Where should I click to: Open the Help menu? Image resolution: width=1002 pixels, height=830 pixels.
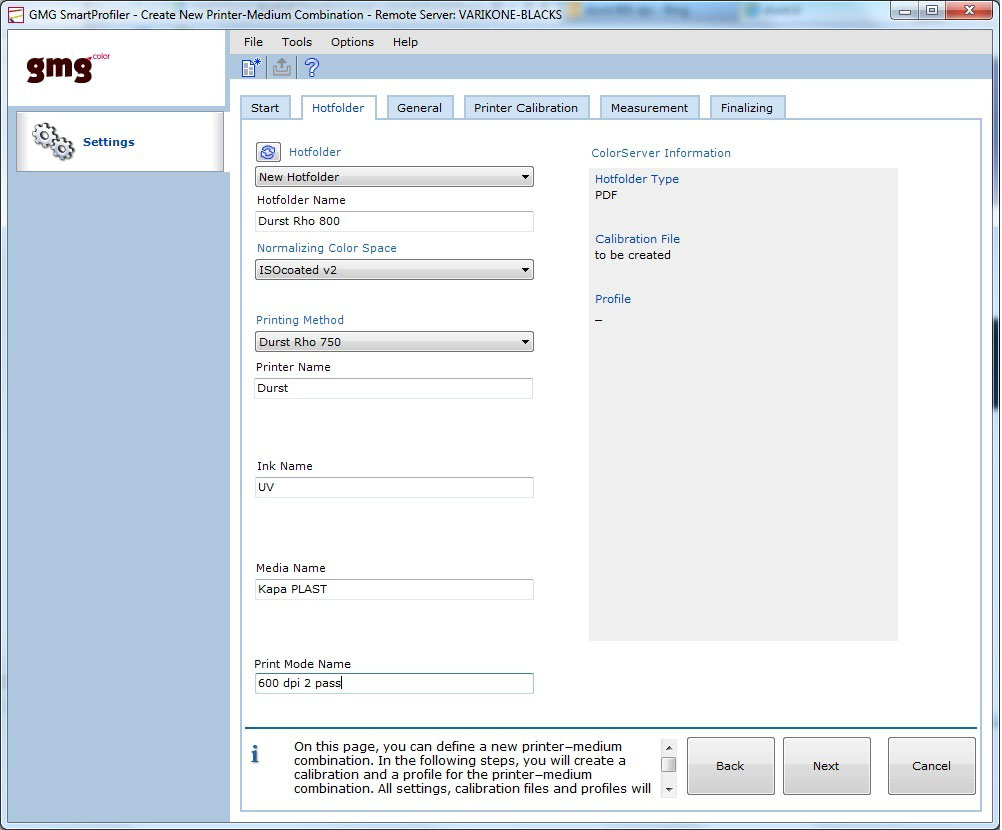[x=405, y=42]
